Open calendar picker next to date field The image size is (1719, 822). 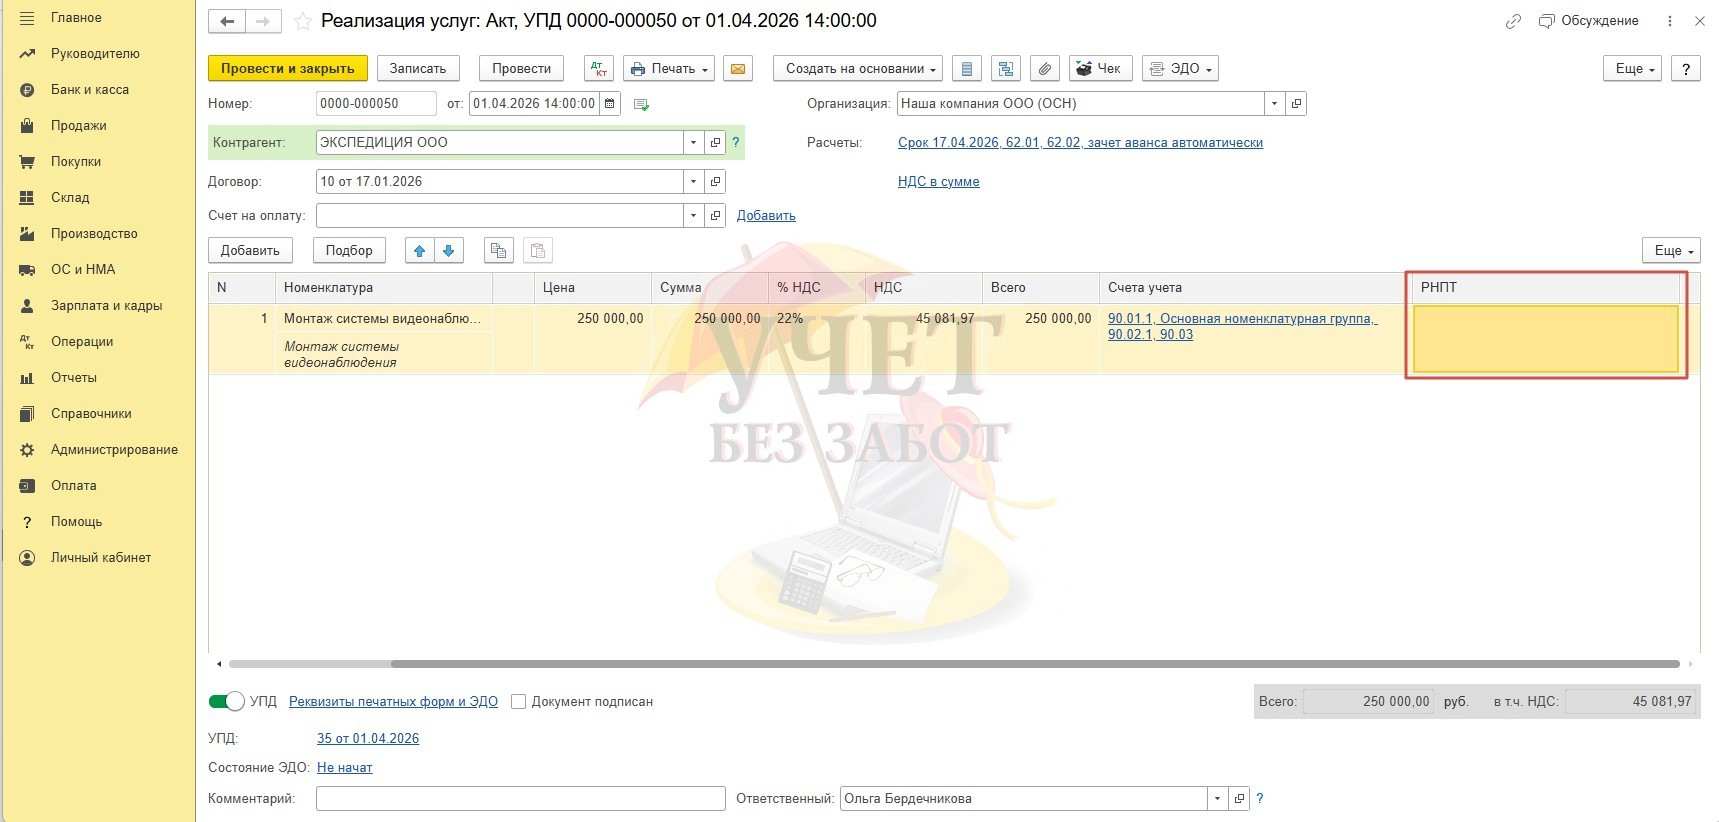610,104
